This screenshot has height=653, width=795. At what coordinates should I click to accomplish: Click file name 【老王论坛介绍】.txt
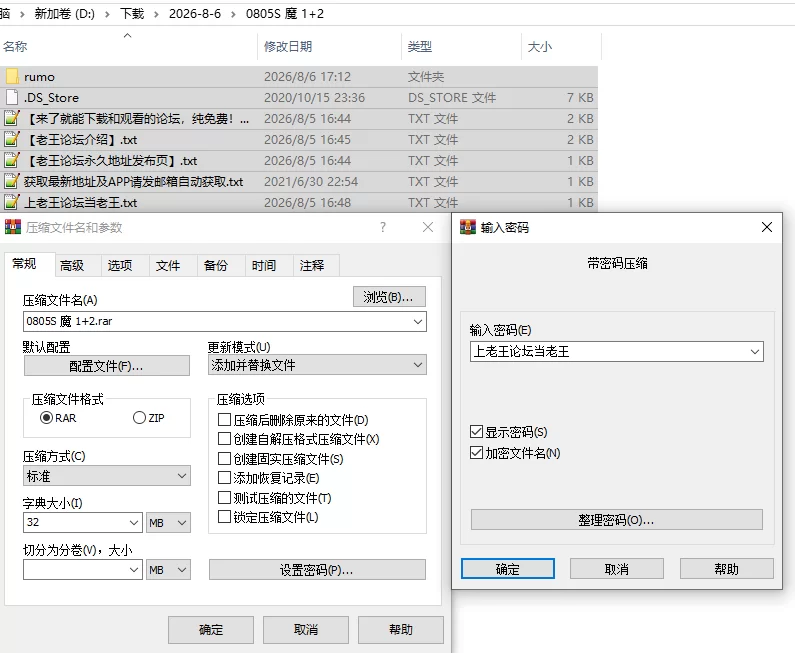pyautogui.click(x=80, y=139)
